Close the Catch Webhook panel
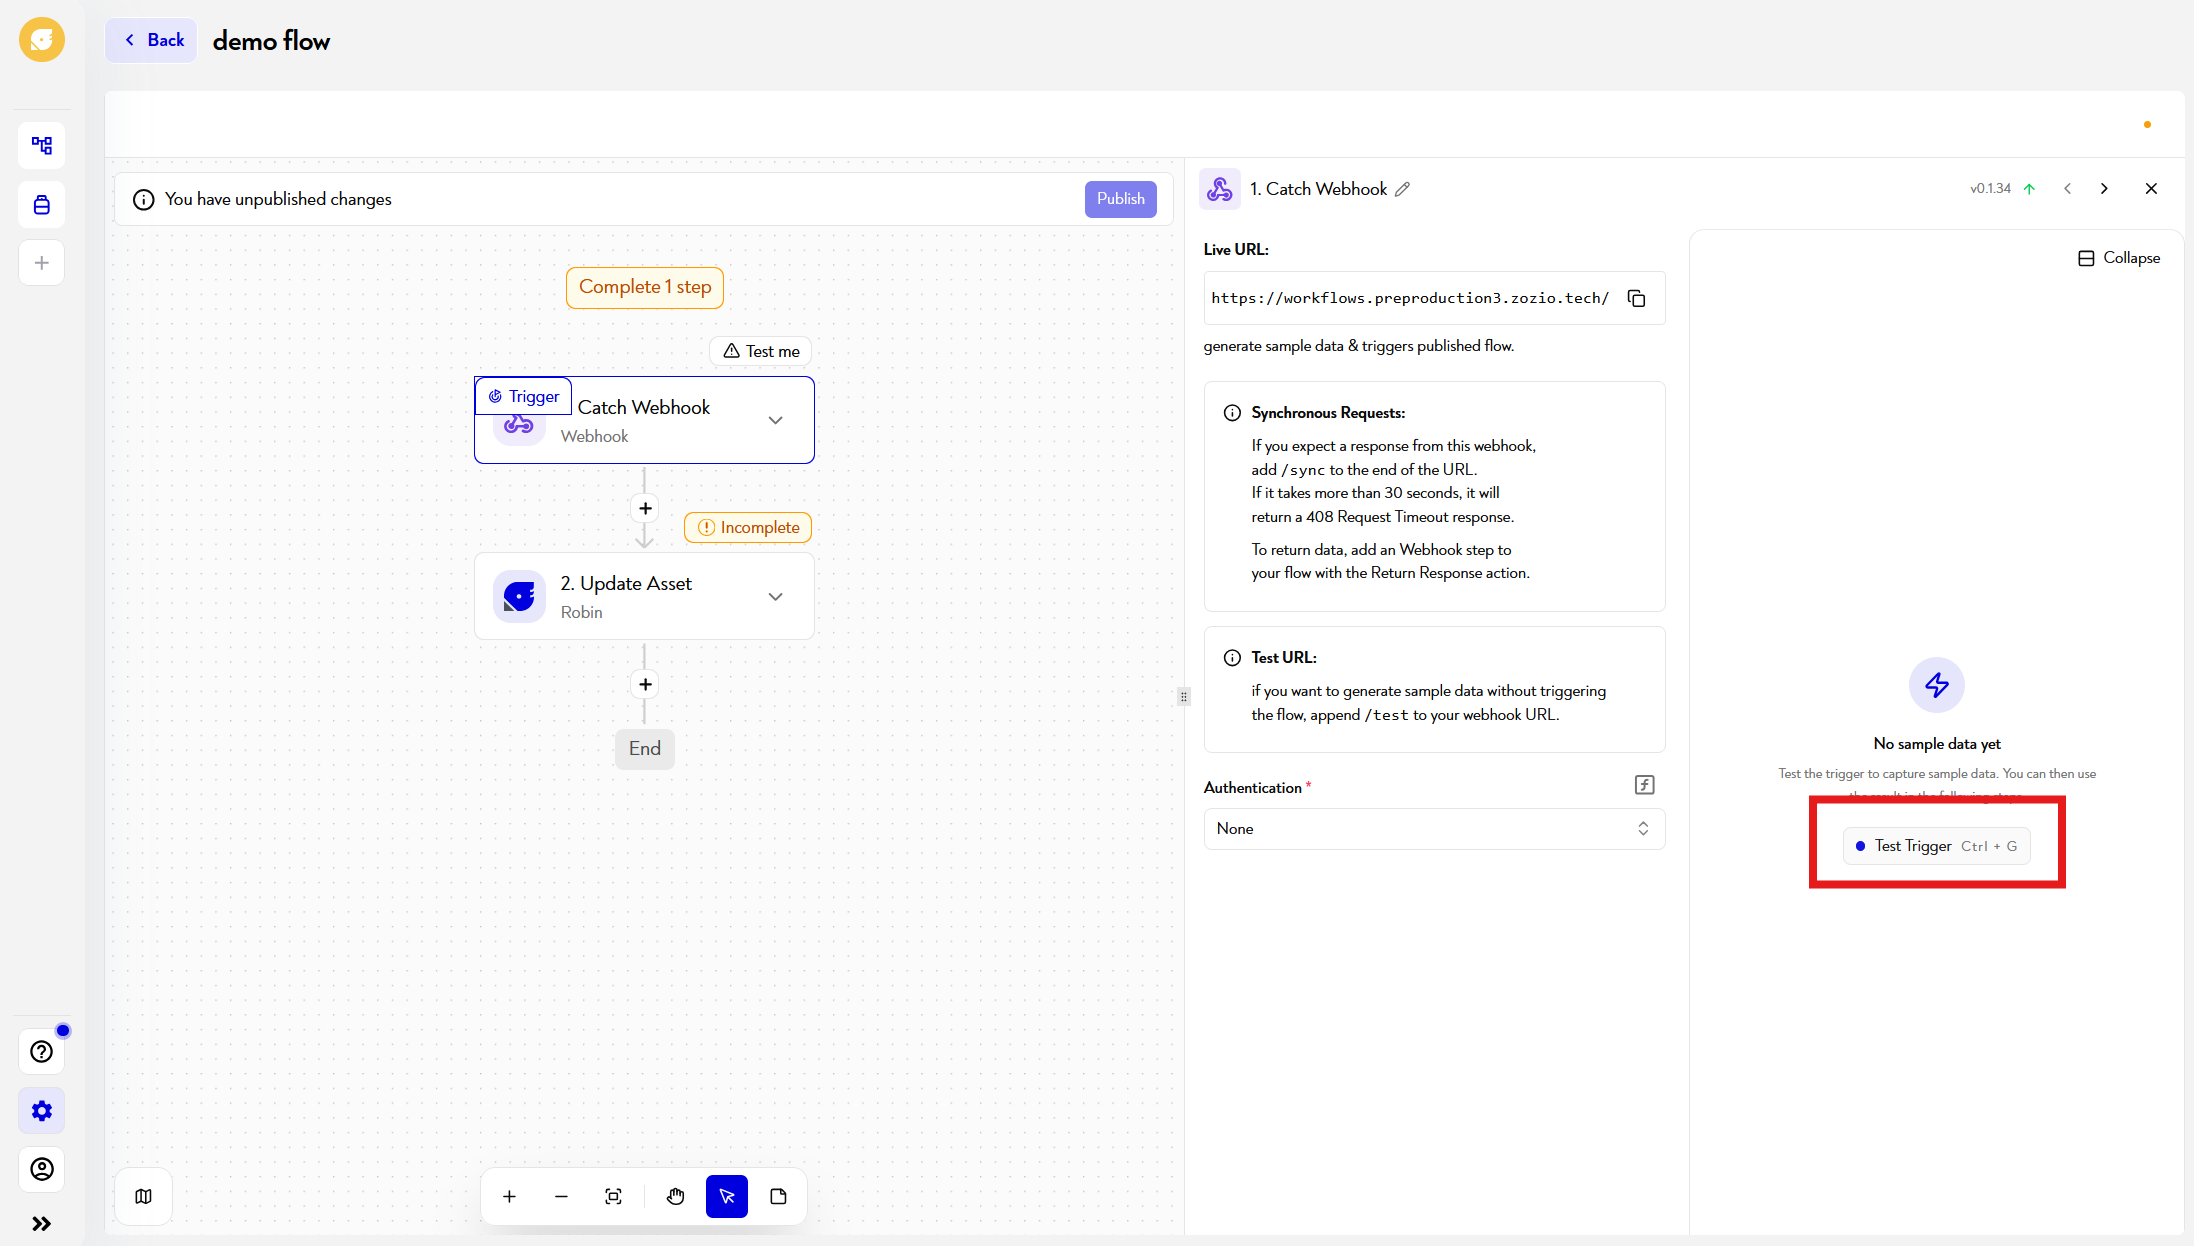 pos(2151,189)
